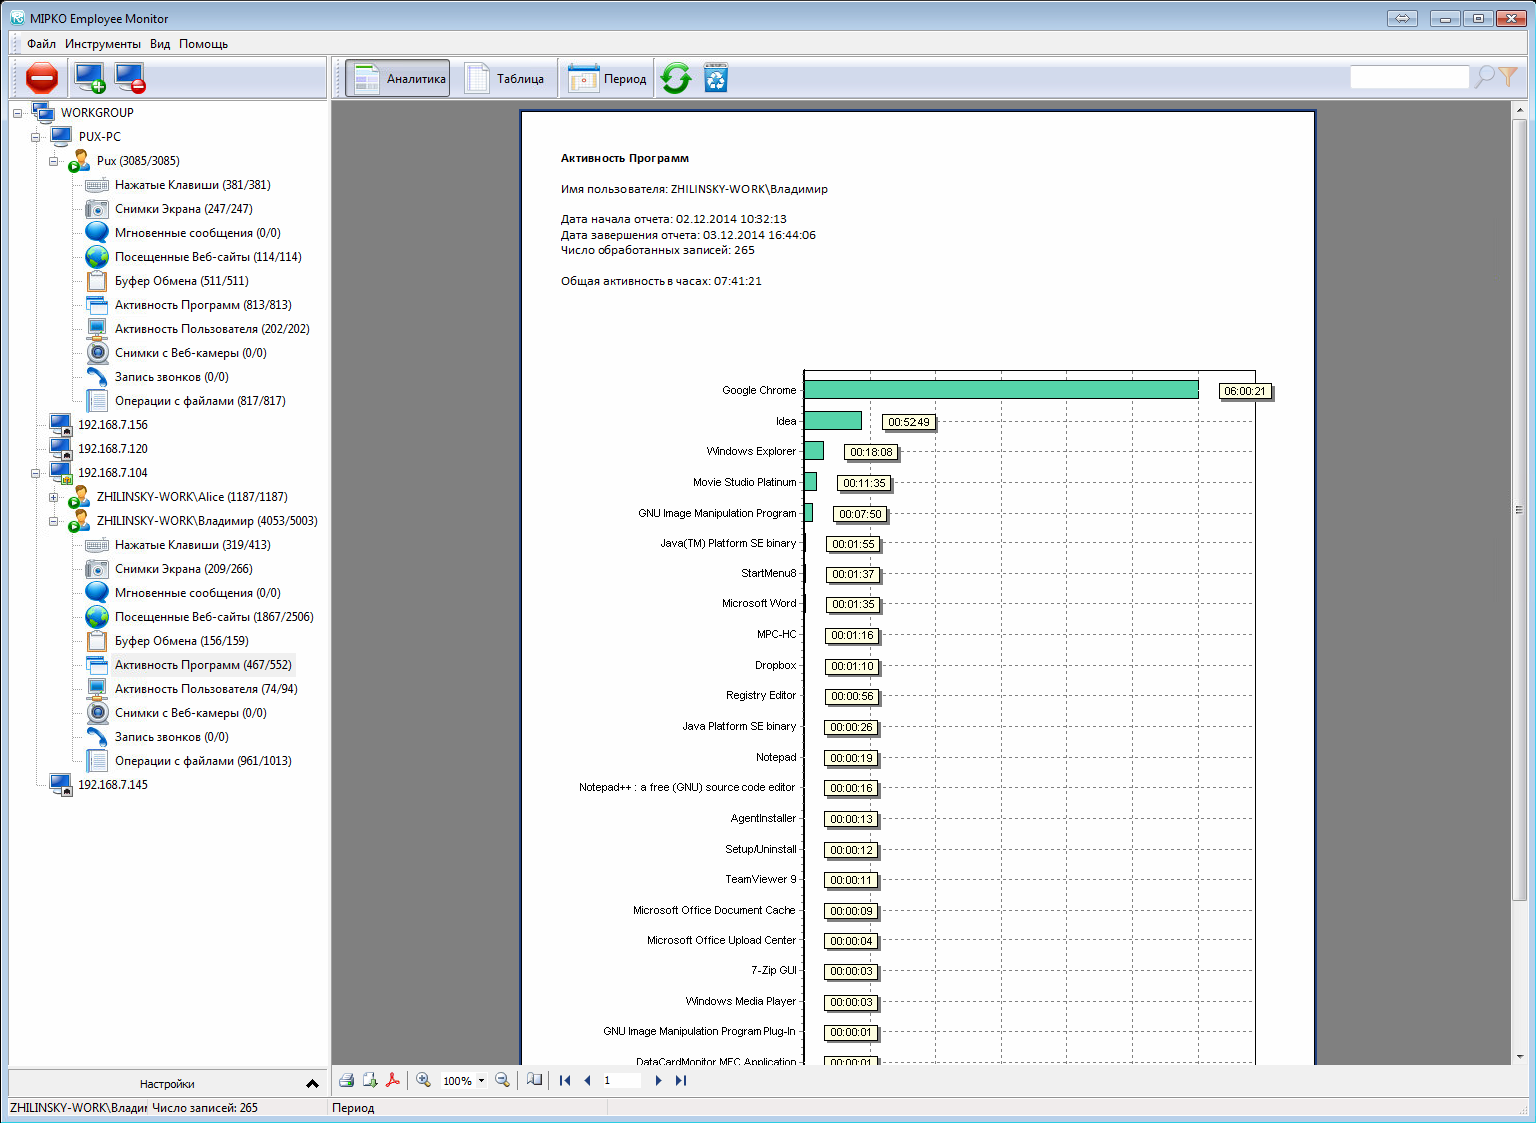Collapse the Pux (3085/3085) user node
The image size is (1536, 1123).
pos(53,161)
